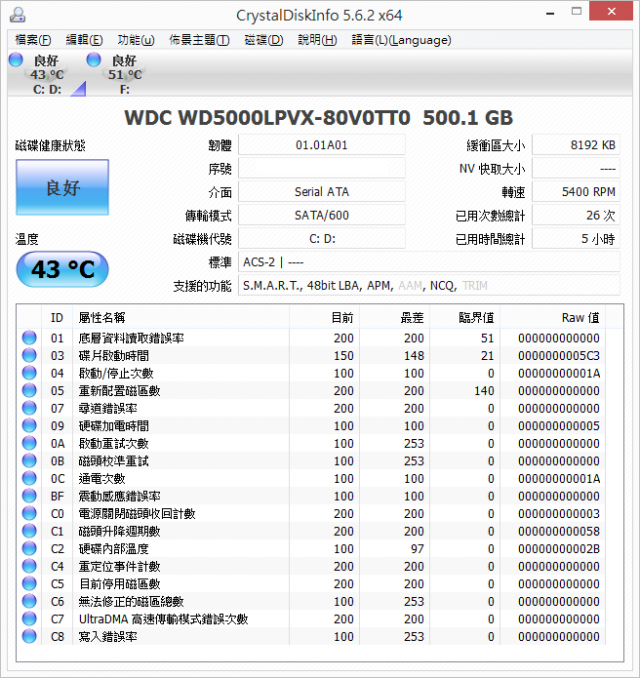Click the status orb for attribute C8
640x679 pixels.
tap(29, 636)
